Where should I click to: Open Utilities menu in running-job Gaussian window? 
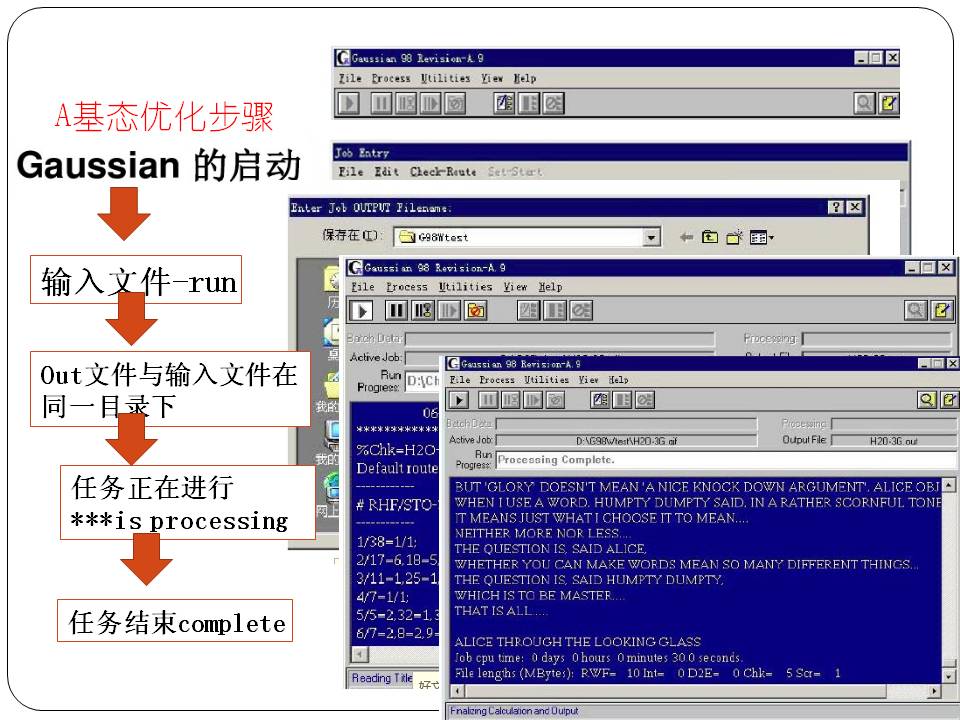coord(465,287)
